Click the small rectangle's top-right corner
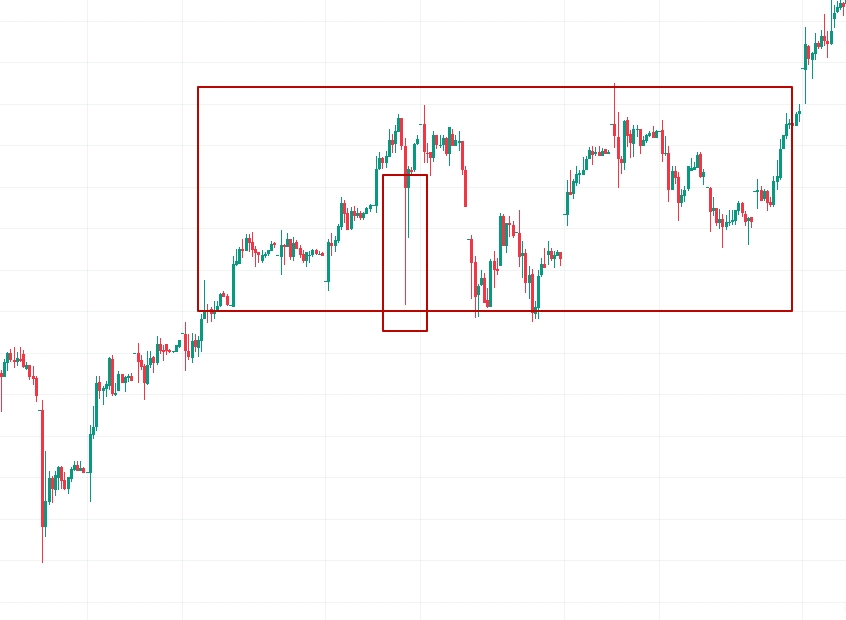The width and height of the screenshot is (846, 620). coord(427,175)
